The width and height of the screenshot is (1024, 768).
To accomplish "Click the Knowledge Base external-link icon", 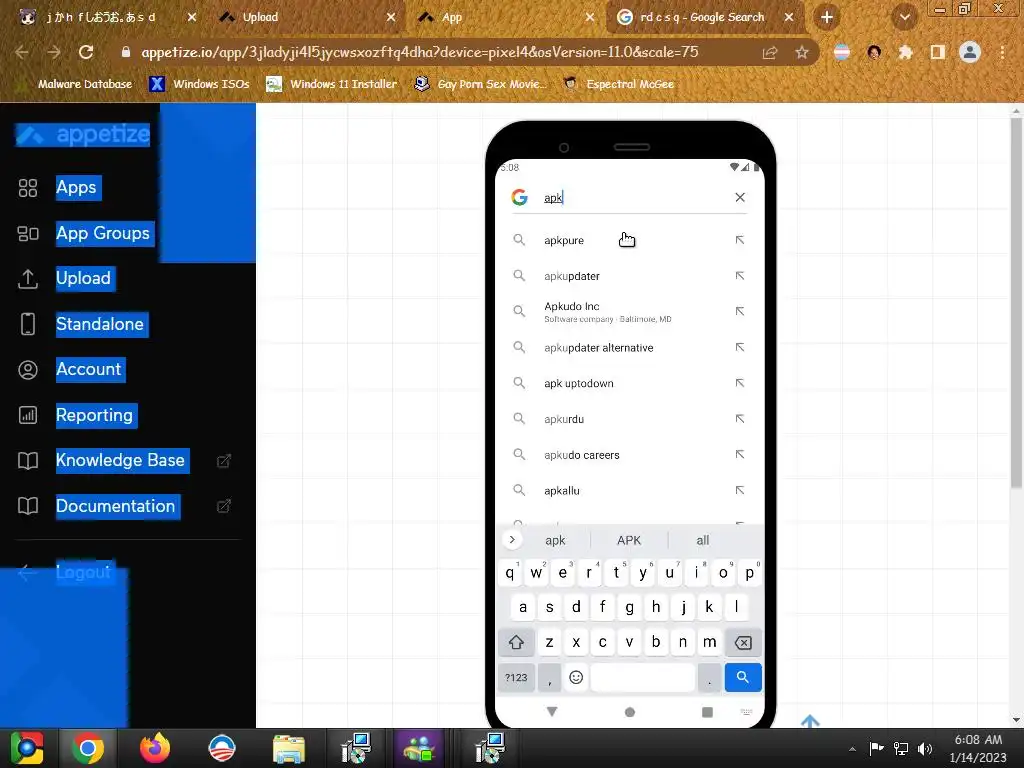I will click(224, 460).
